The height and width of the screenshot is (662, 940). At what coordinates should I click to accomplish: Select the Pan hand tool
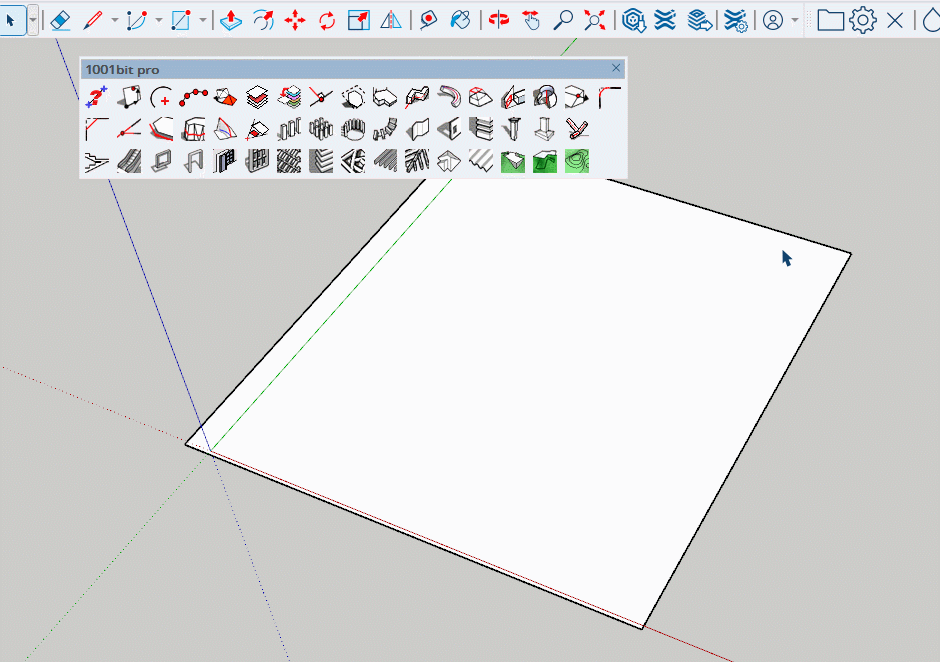click(531, 20)
